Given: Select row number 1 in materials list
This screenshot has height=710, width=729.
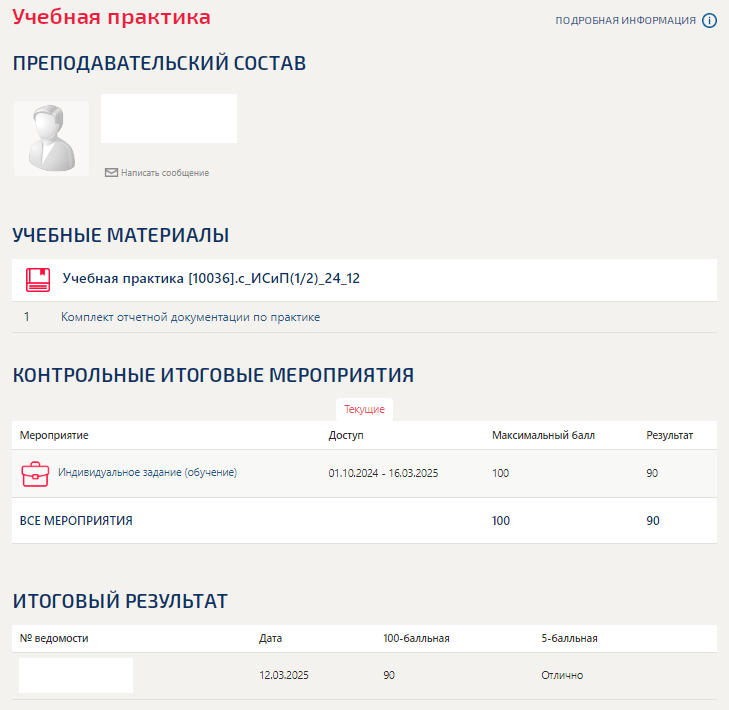Looking at the screenshot, I should [x=27, y=317].
